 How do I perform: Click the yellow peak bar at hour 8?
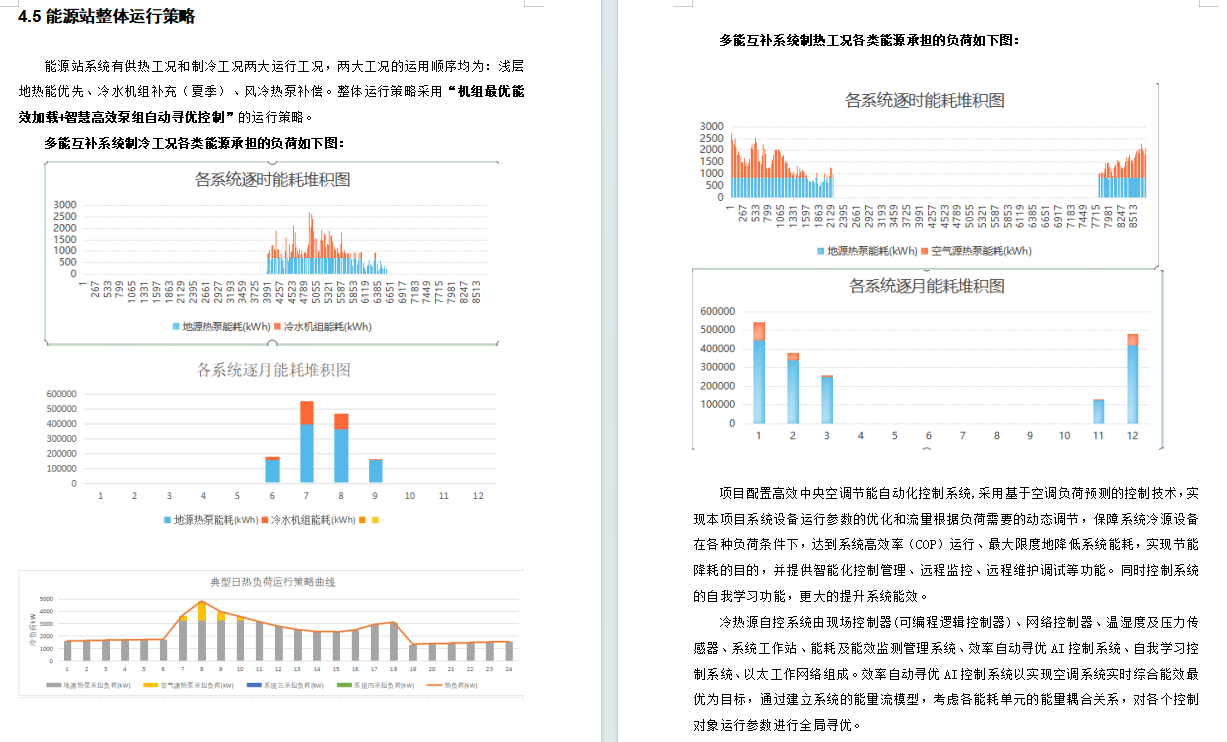point(202,610)
